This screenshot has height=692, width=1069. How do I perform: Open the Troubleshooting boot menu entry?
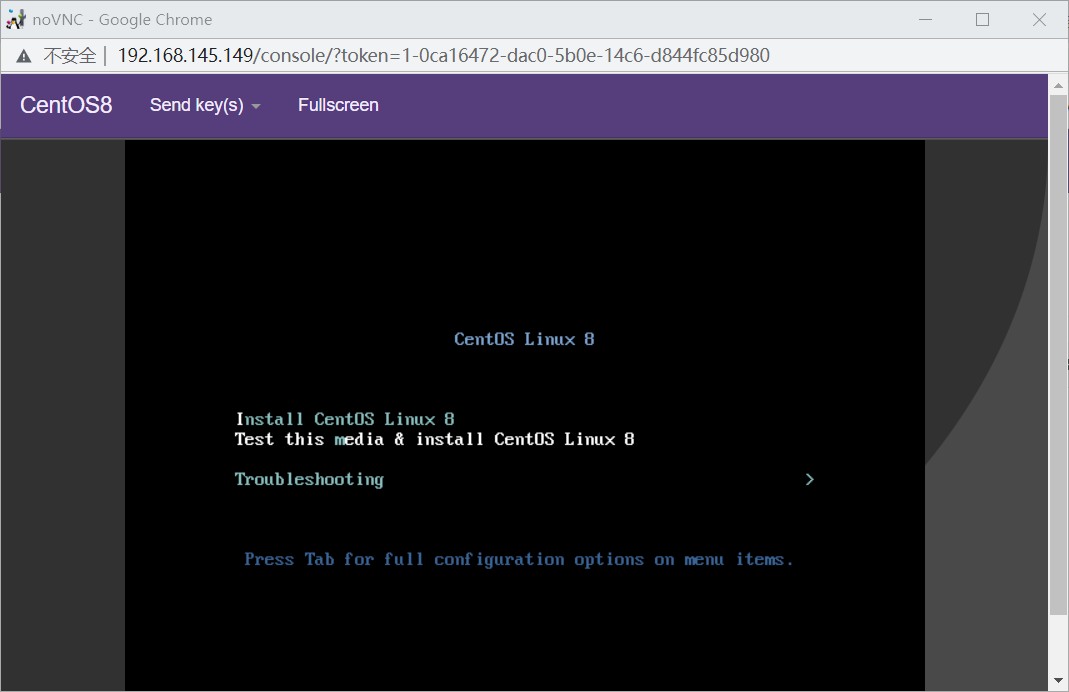[309, 479]
